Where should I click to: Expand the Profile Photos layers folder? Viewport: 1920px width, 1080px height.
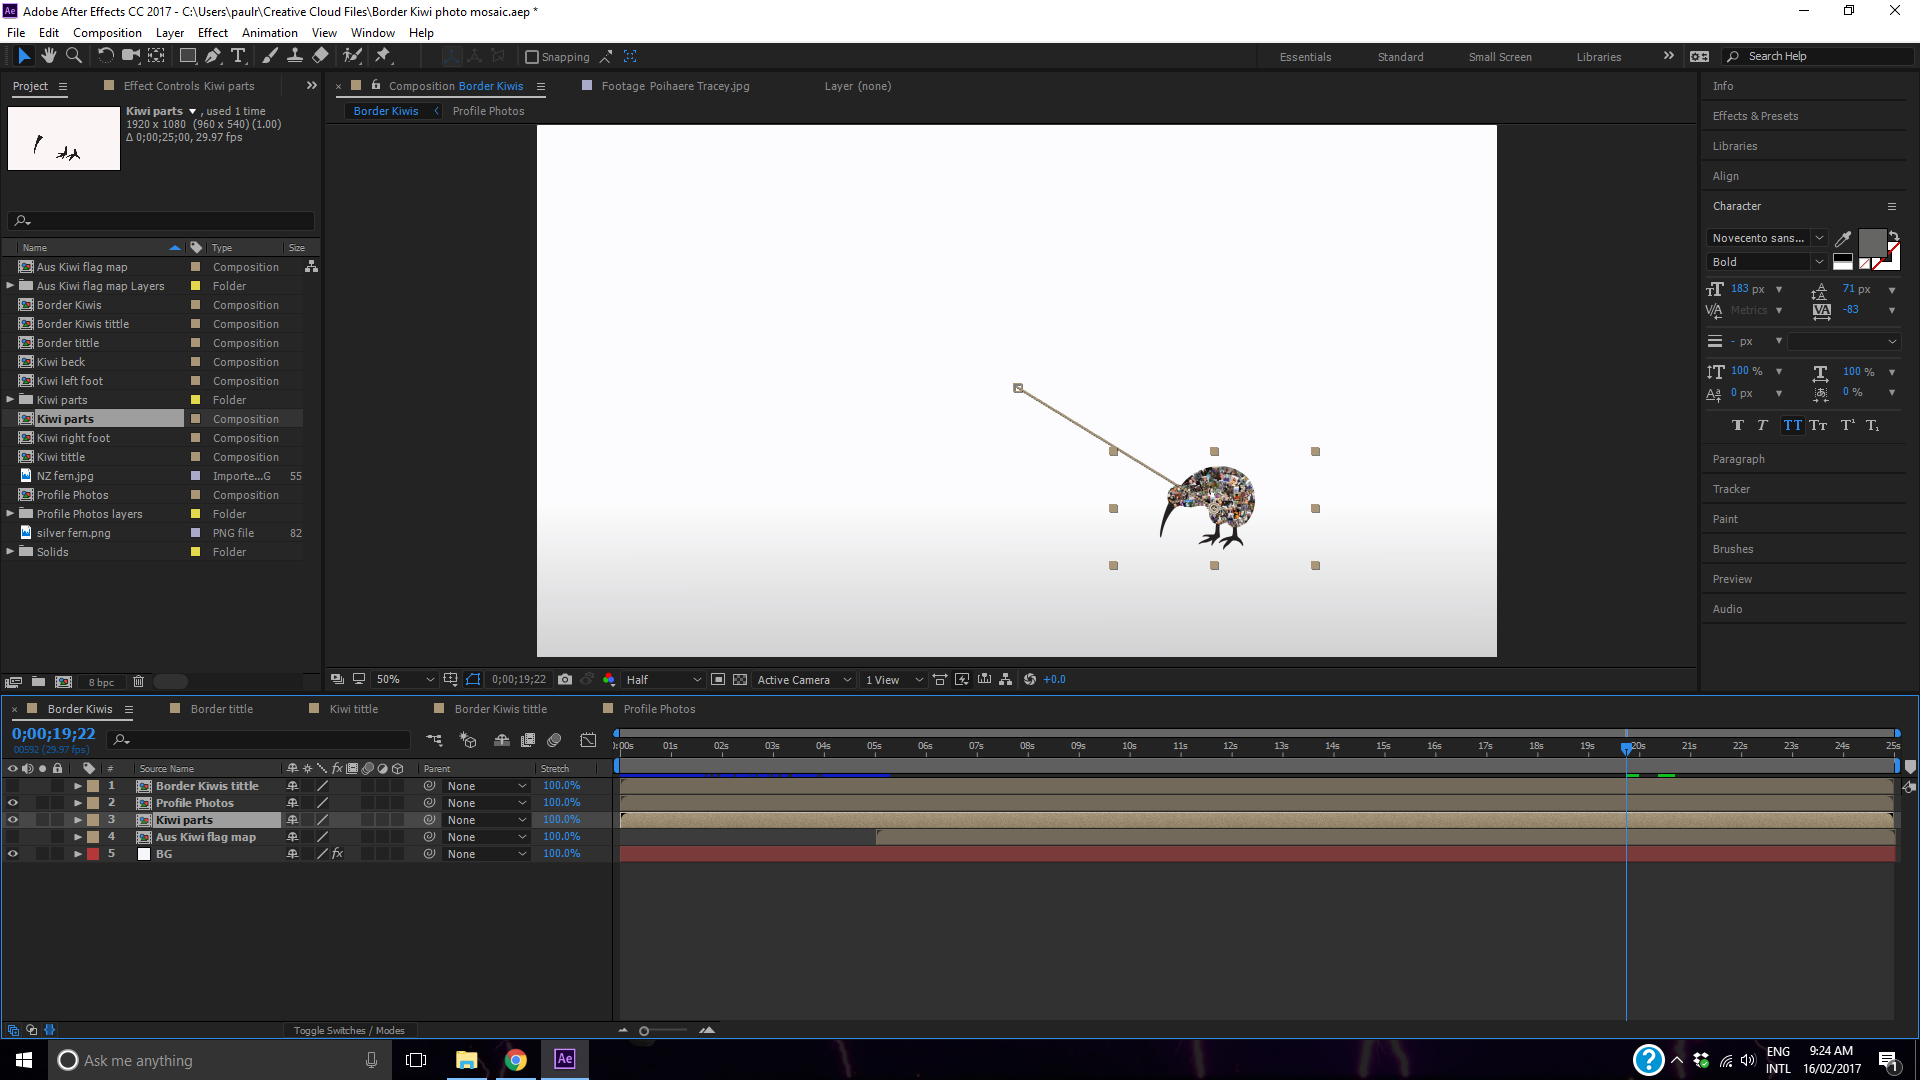(10, 514)
